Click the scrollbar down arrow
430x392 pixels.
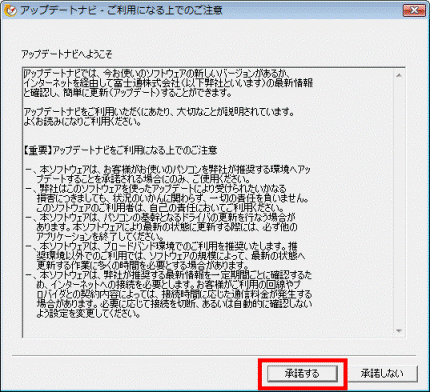pyautogui.click(x=399, y=331)
